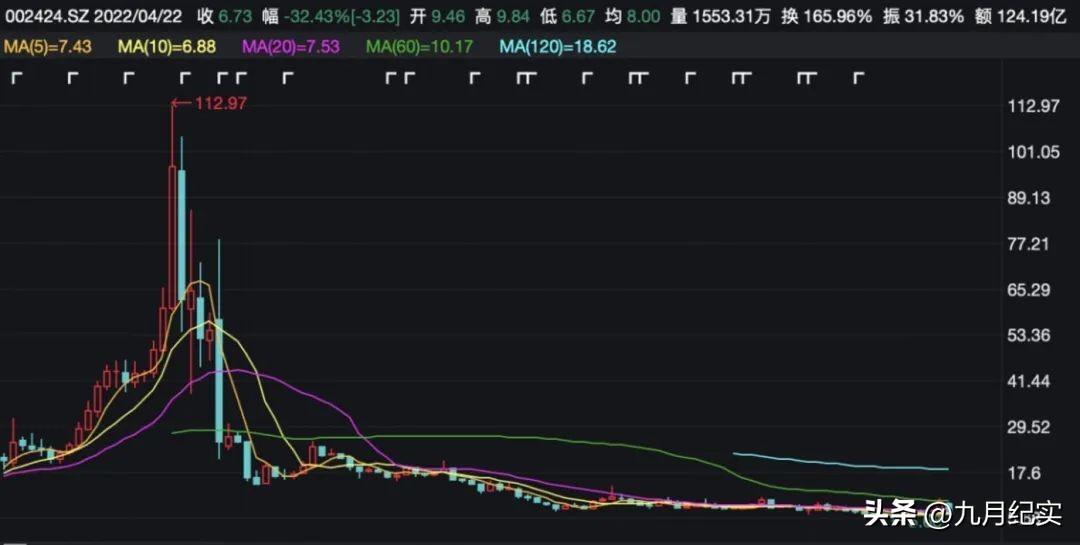Click the red arrow beside the 112.97 peak label

(179, 102)
